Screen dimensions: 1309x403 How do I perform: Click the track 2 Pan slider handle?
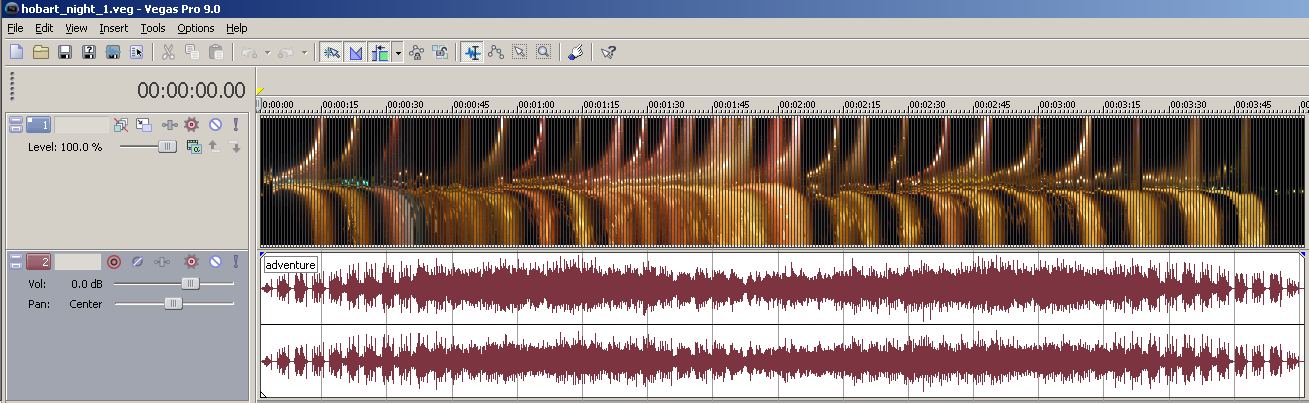point(173,303)
